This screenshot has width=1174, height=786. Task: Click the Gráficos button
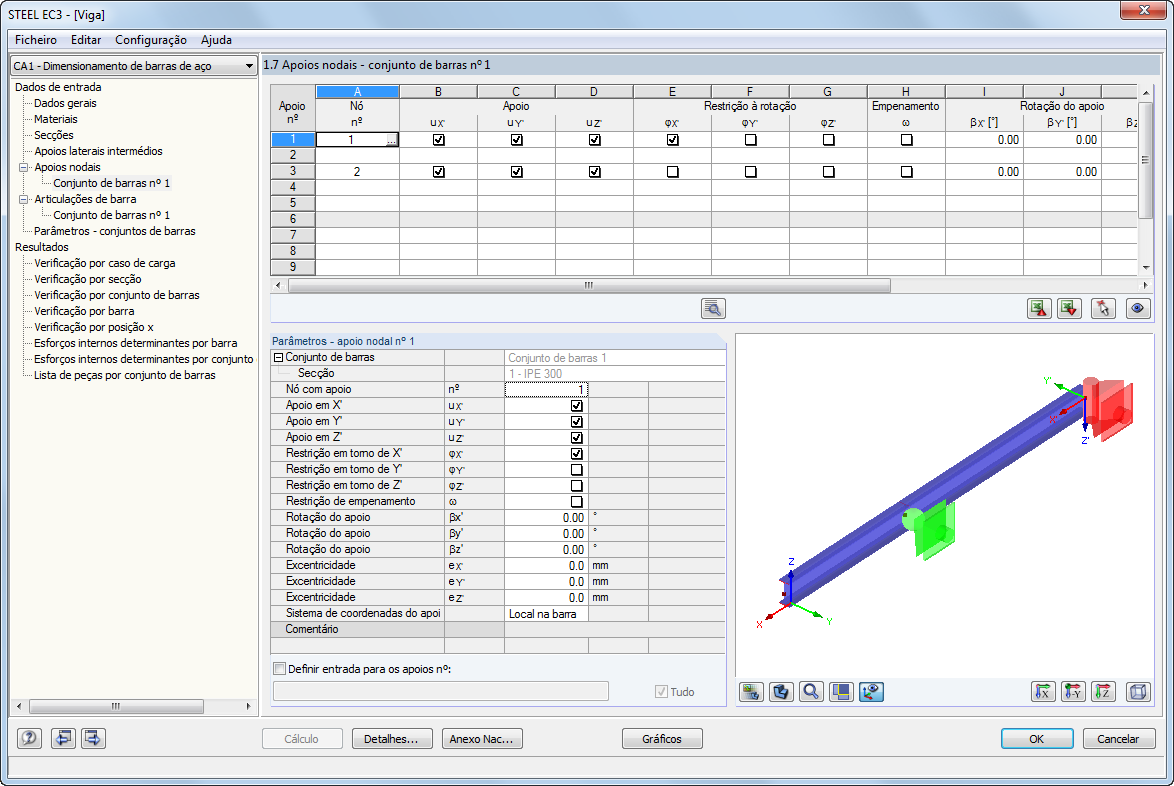pos(662,739)
